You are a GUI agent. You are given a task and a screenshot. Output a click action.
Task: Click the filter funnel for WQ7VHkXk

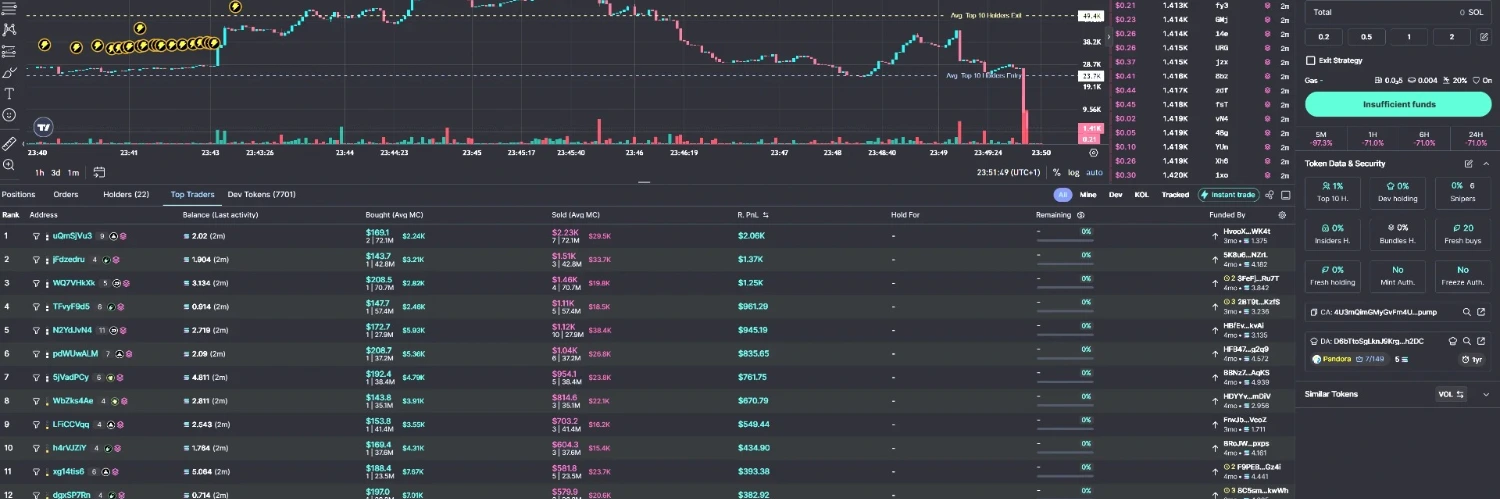[36, 283]
